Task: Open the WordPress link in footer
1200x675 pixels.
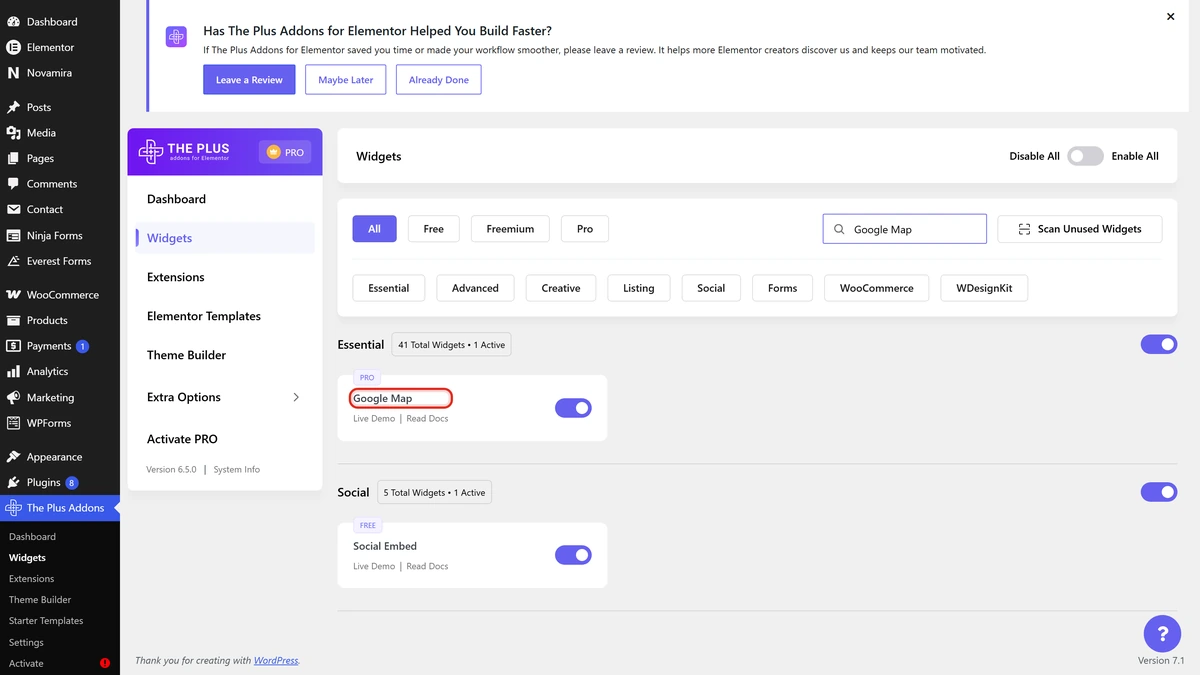Action: point(276,661)
